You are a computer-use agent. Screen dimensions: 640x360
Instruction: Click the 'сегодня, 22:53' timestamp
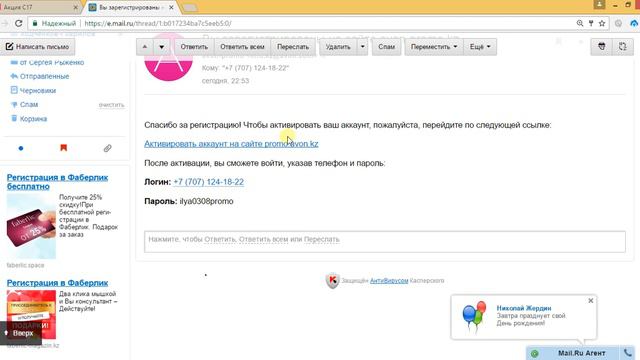225,81
